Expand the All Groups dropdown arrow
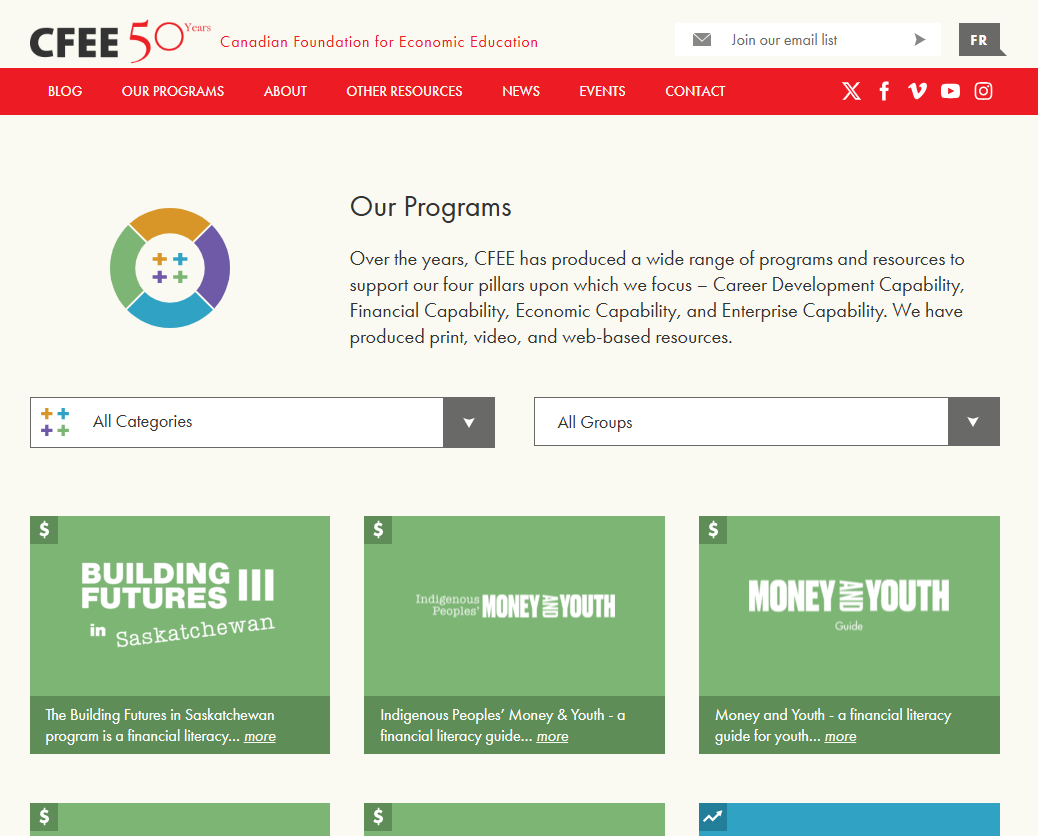This screenshot has width=1038, height=836. click(x=973, y=422)
